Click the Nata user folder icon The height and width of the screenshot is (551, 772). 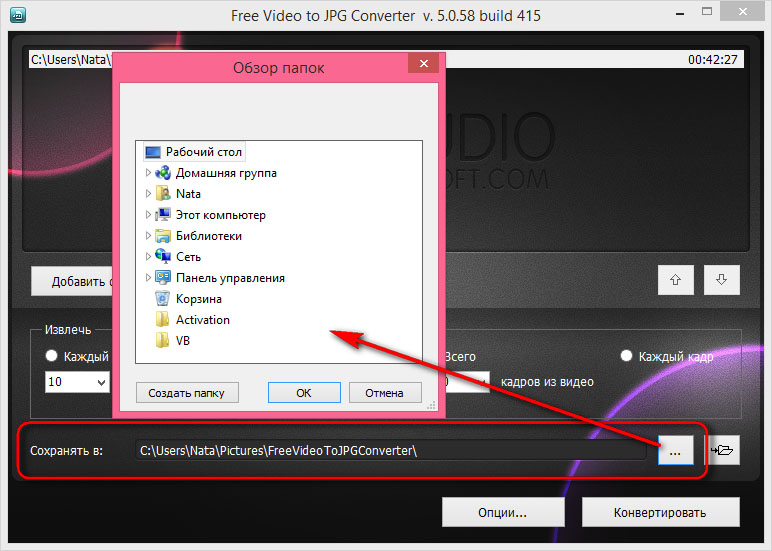point(163,194)
